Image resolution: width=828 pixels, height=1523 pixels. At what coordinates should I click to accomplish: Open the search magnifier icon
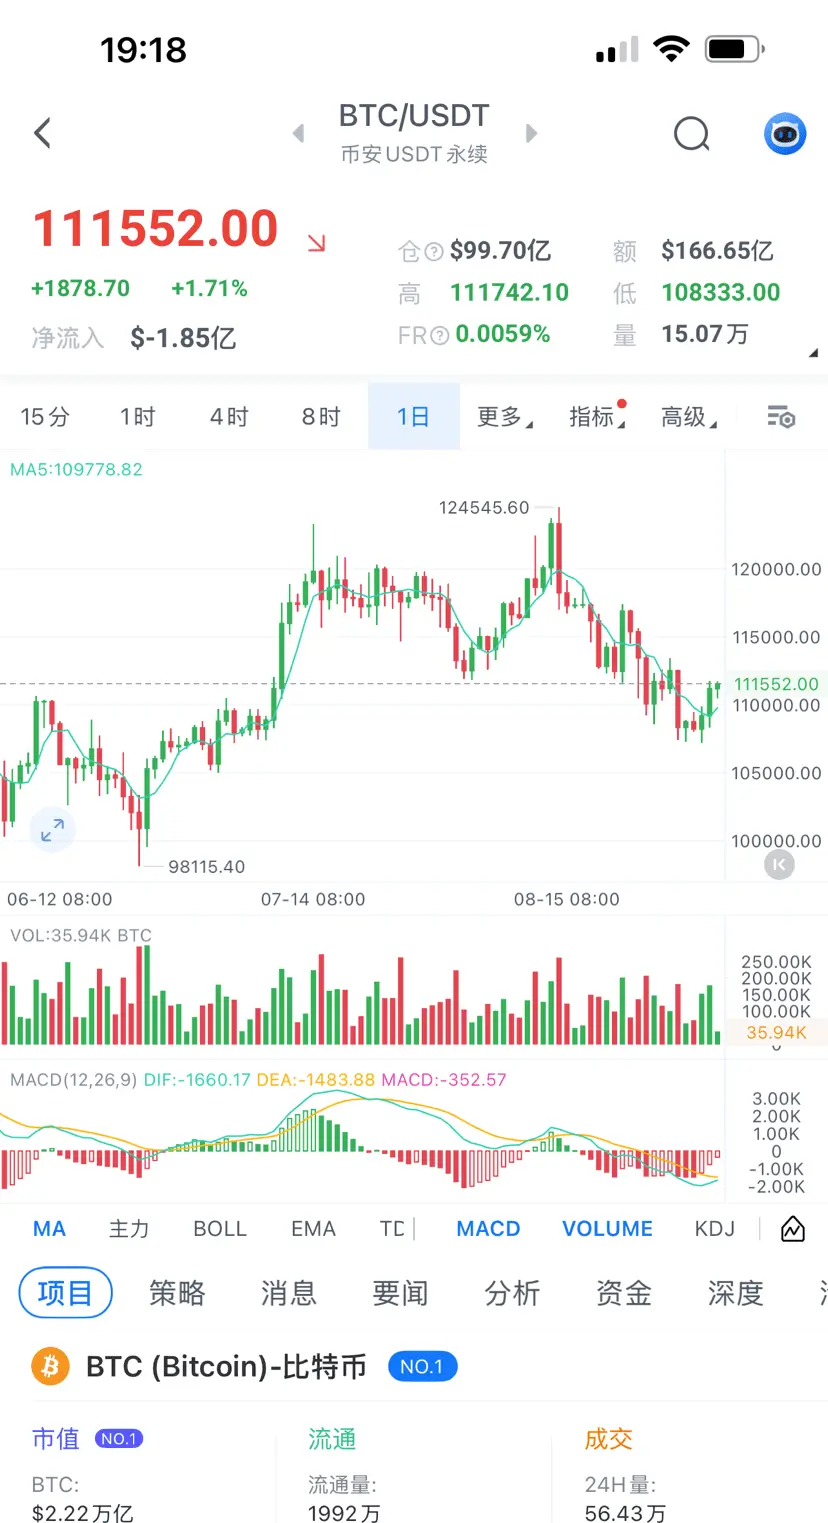pyautogui.click(x=692, y=133)
